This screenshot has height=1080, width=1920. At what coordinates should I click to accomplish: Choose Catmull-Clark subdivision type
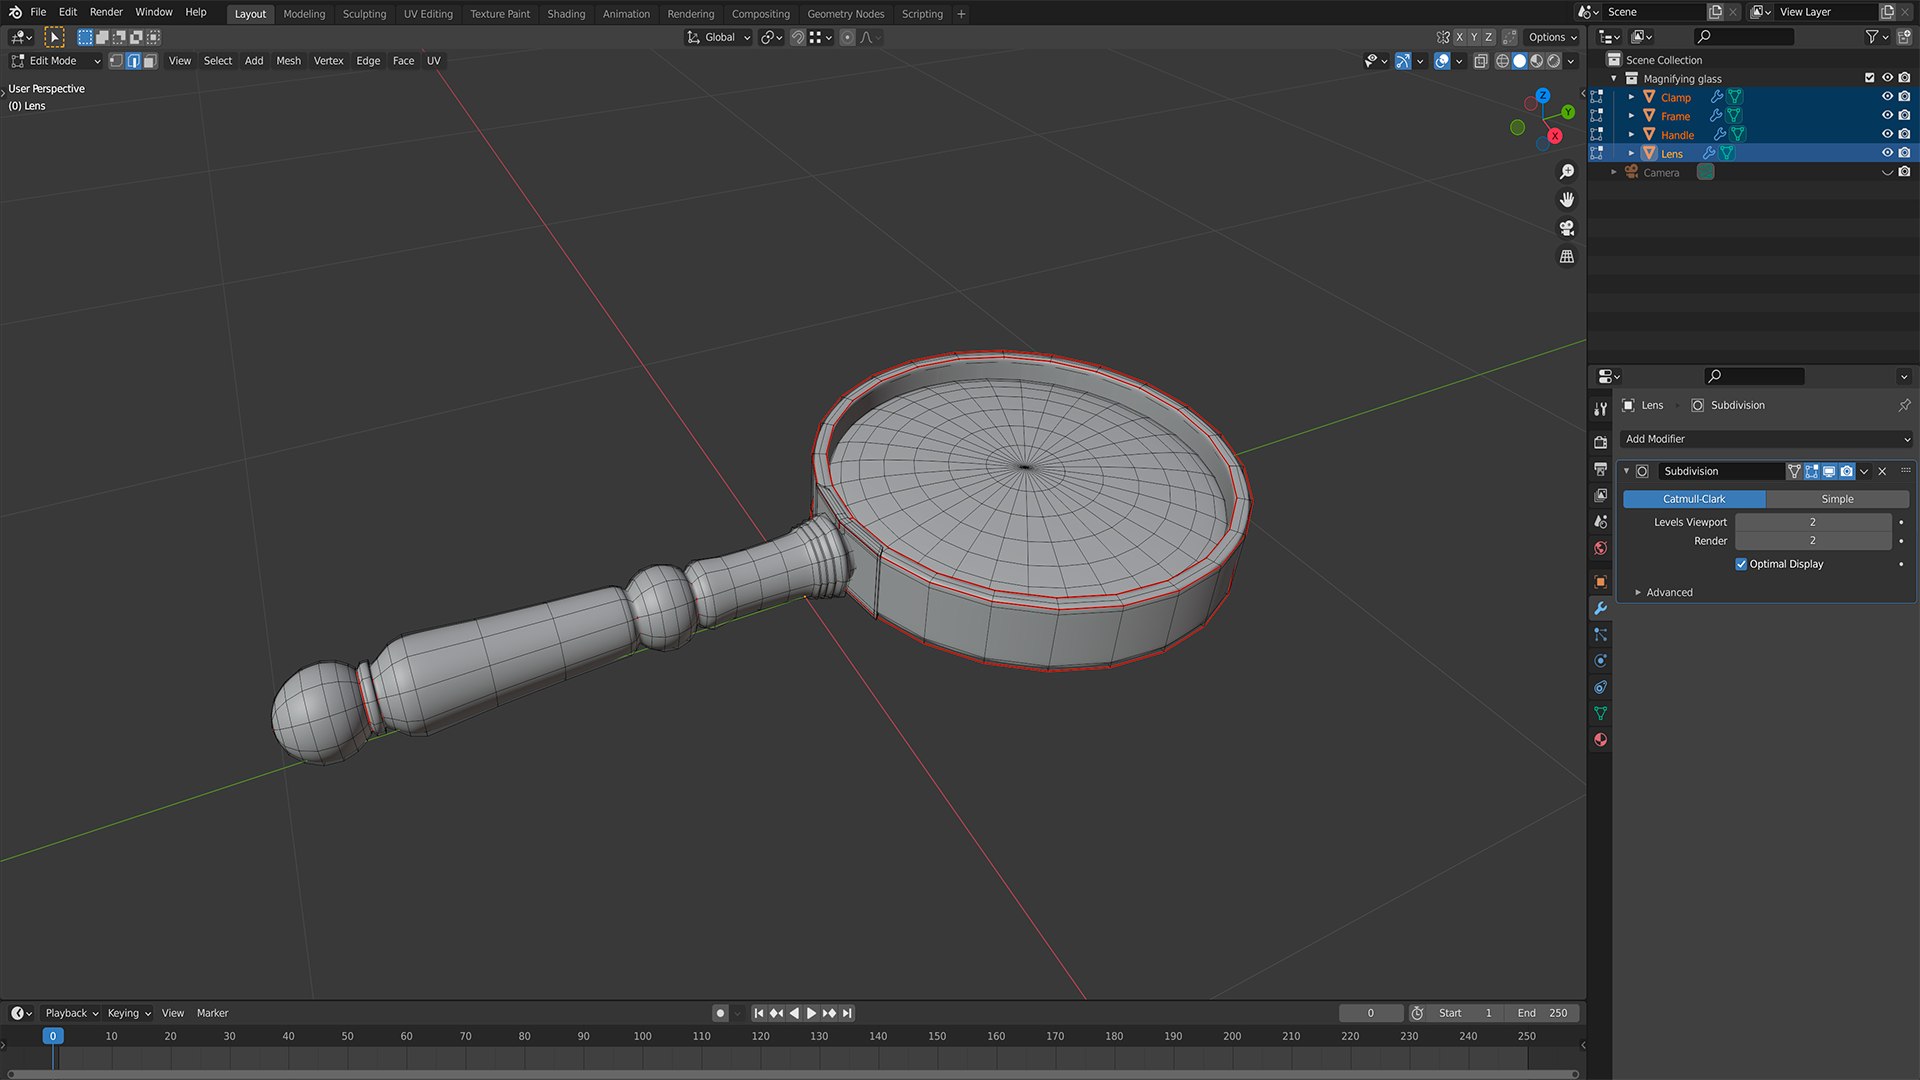1694,499
